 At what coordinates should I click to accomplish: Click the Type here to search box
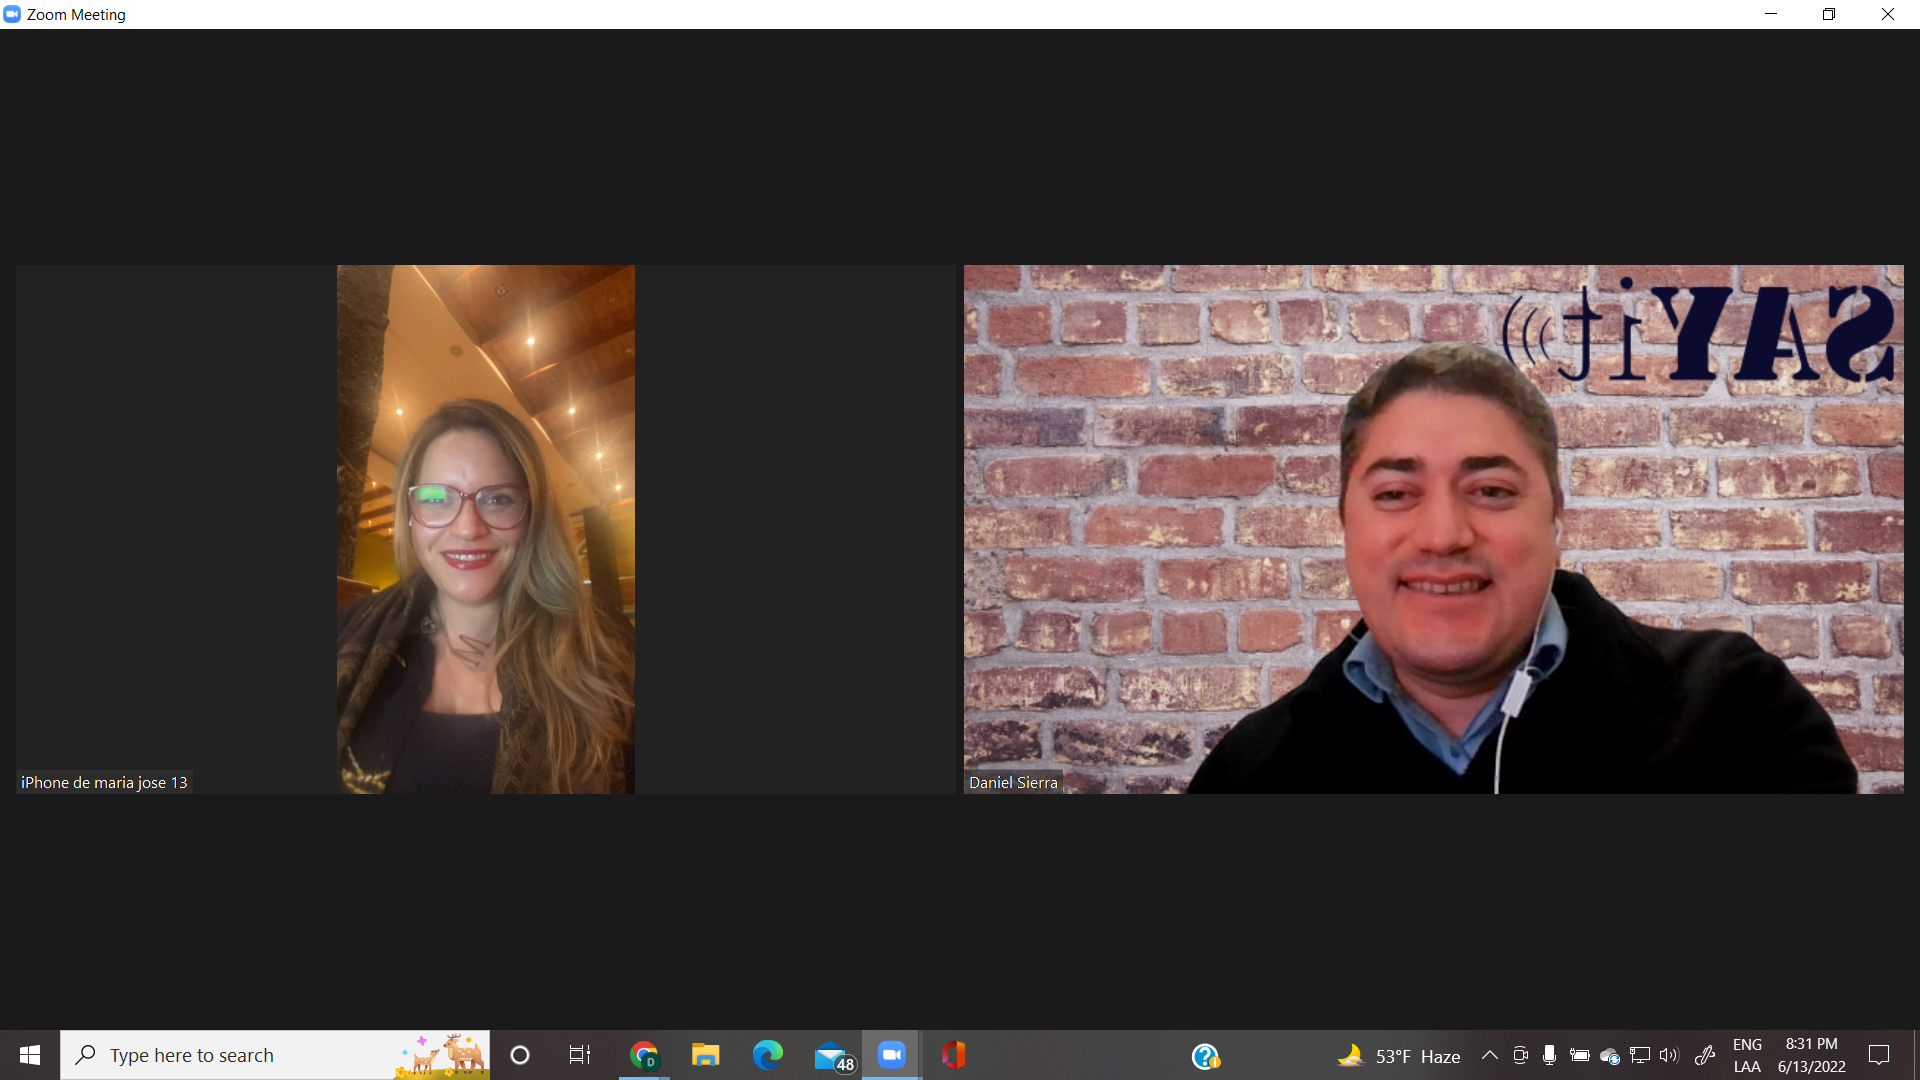point(275,1055)
